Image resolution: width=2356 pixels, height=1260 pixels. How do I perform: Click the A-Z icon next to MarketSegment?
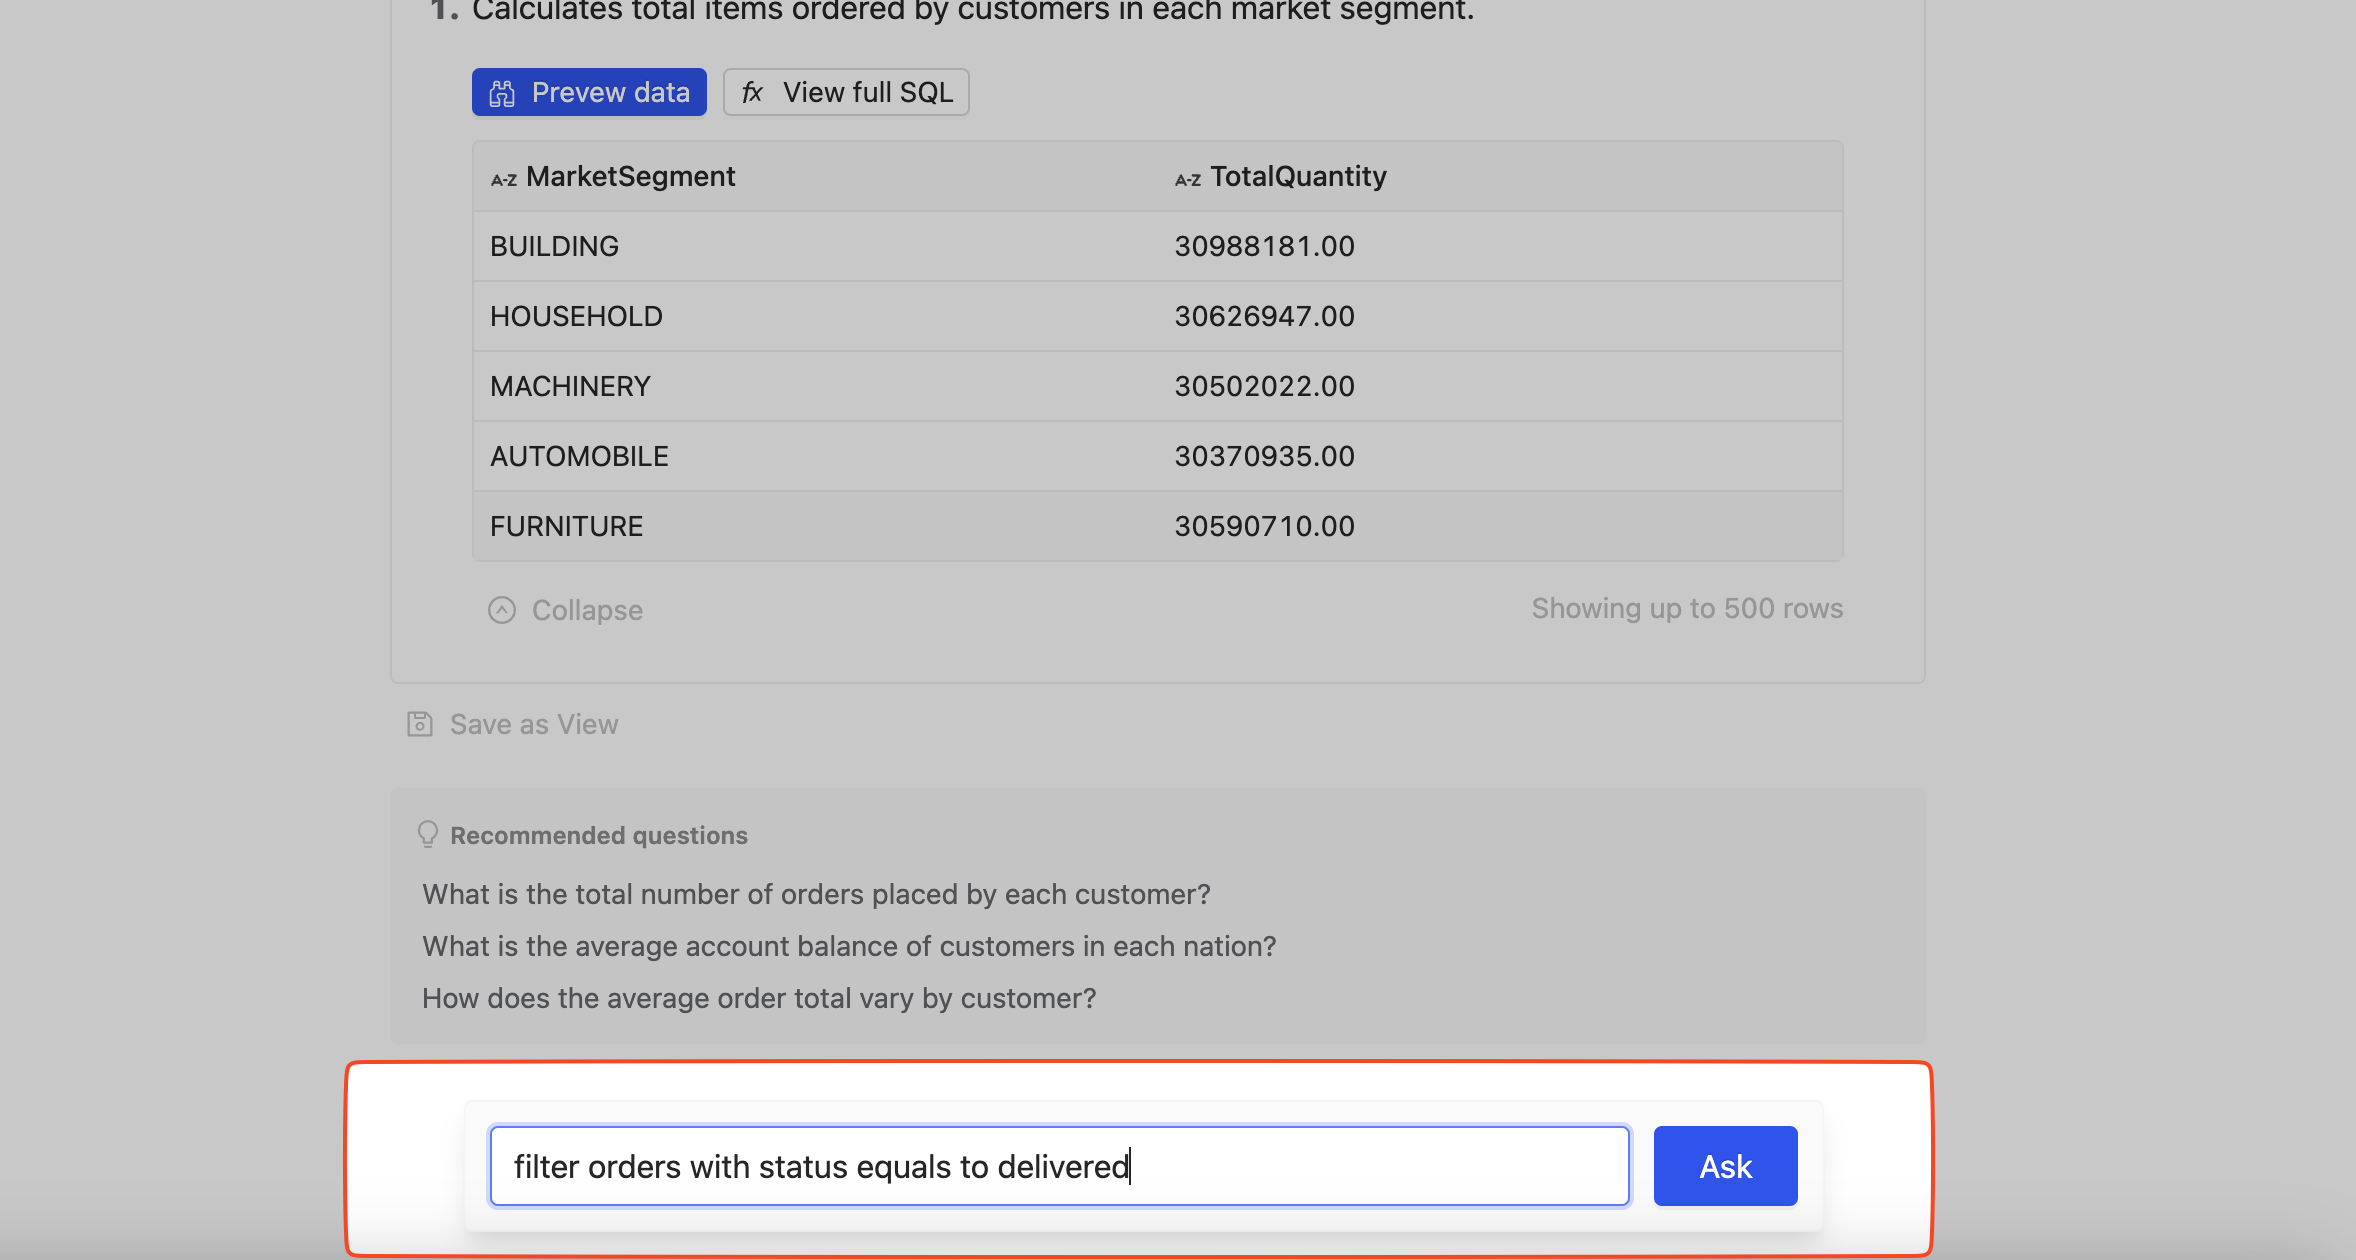(503, 180)
